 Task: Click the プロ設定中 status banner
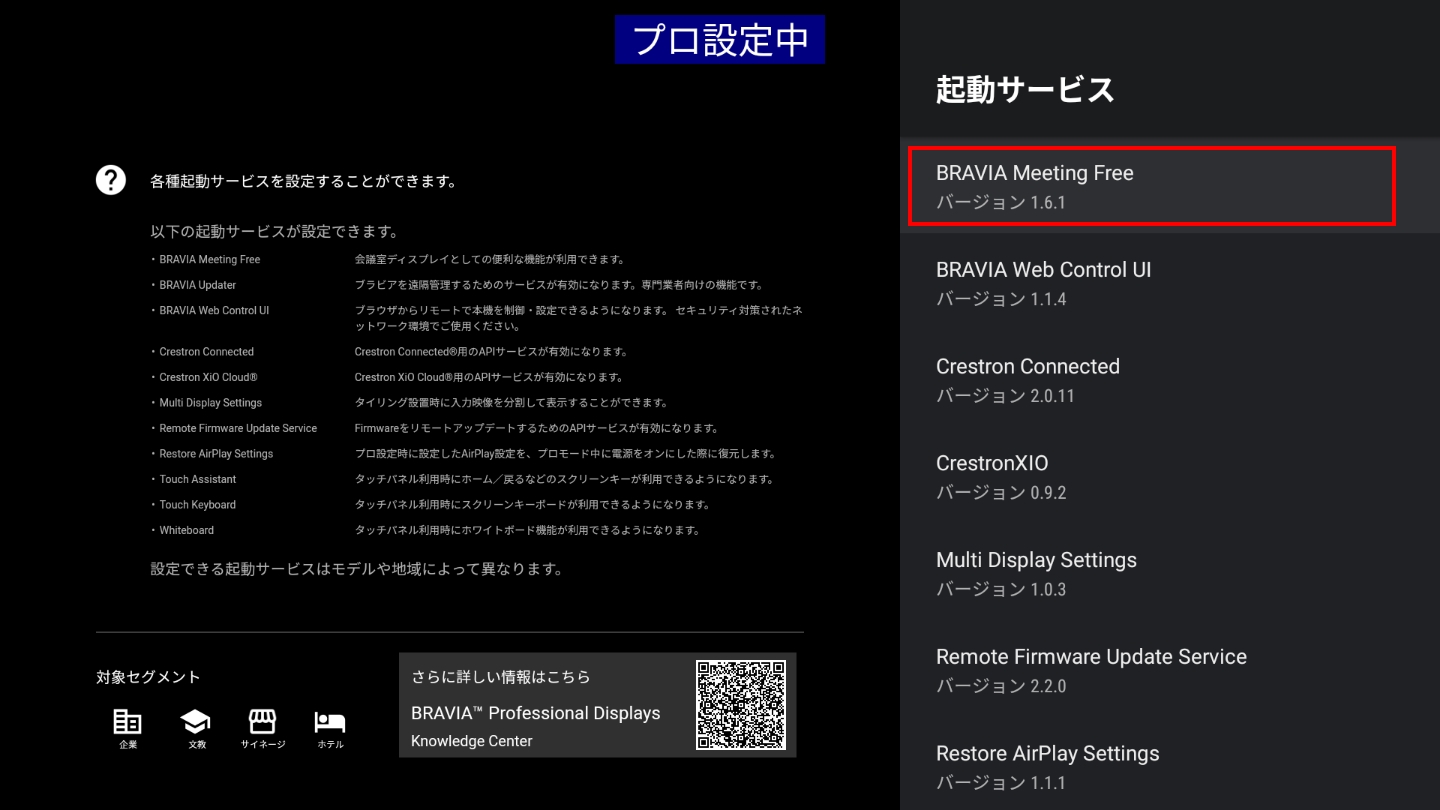pos(720,40)
